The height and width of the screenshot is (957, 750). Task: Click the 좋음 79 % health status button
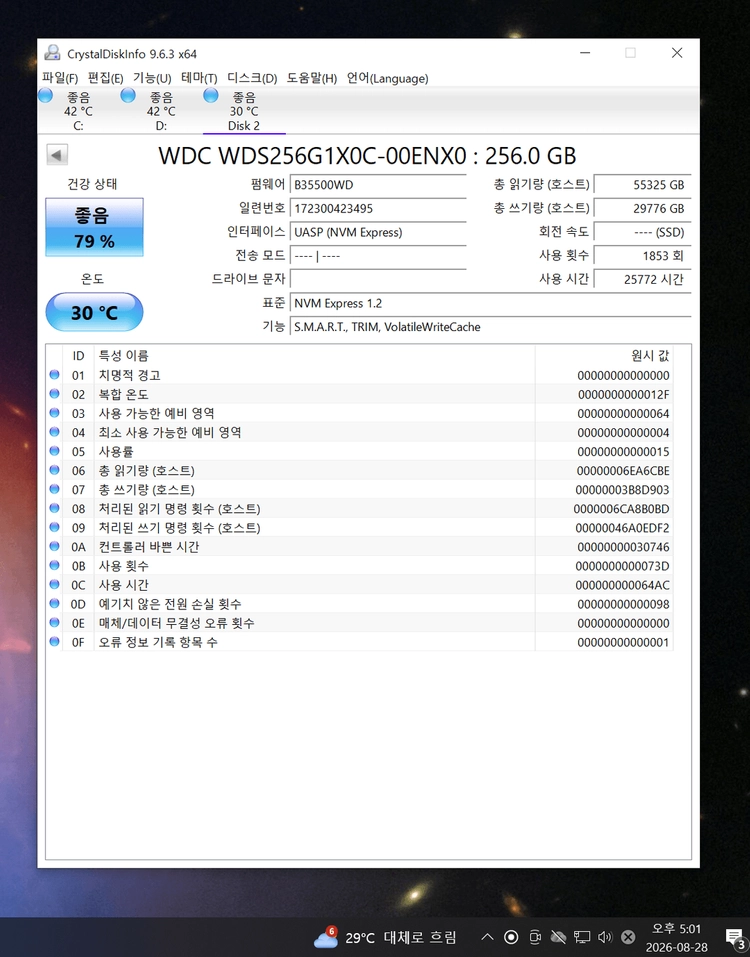point(95,227)
